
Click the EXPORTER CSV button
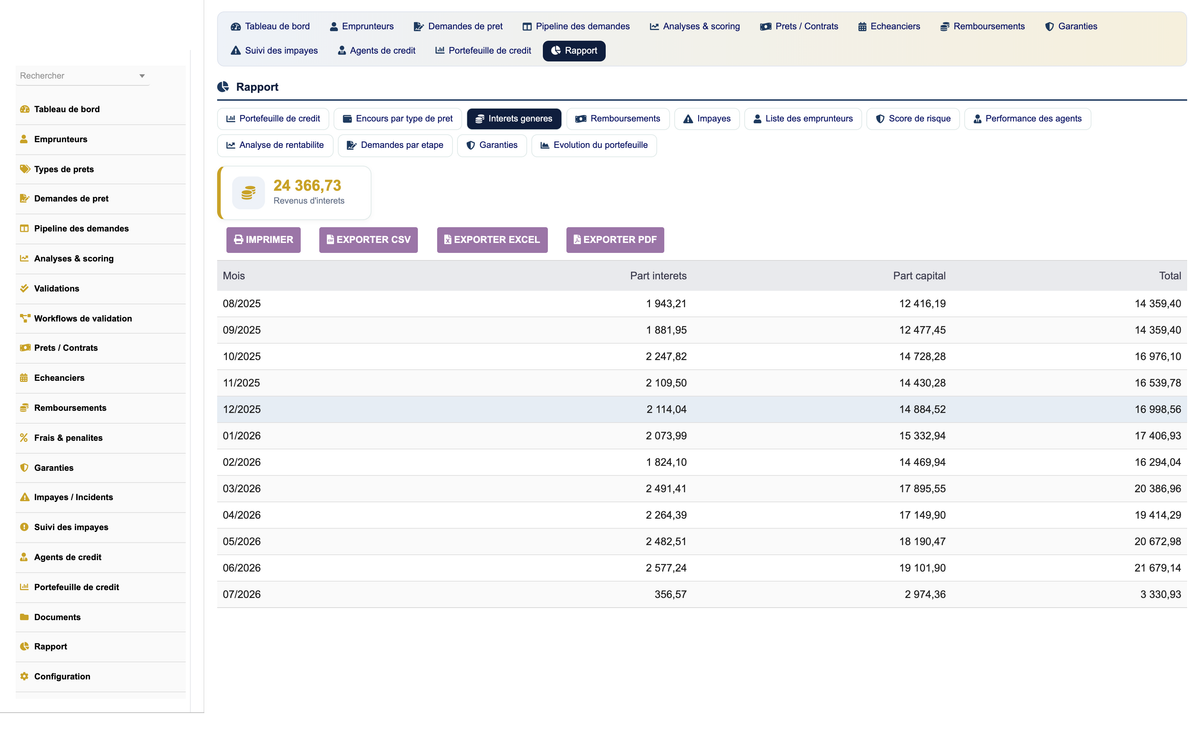pyautogui.click(x=368, y=240)
